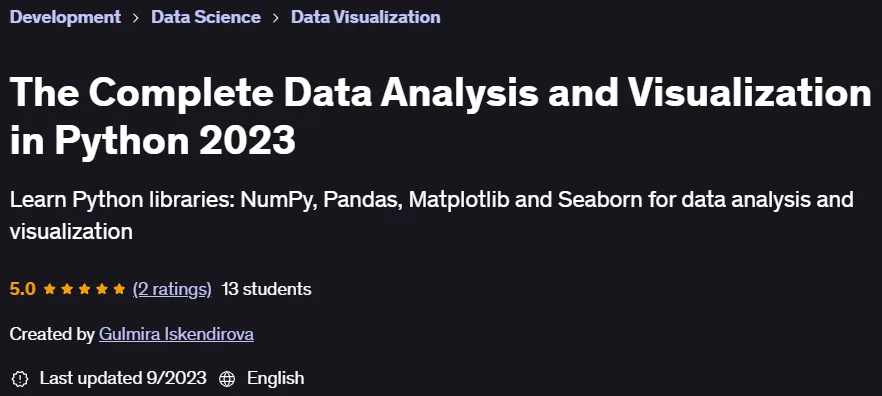This screenshot has width=882, height=396.
Task: Click the second orange rating star
Action: [67, 289]
